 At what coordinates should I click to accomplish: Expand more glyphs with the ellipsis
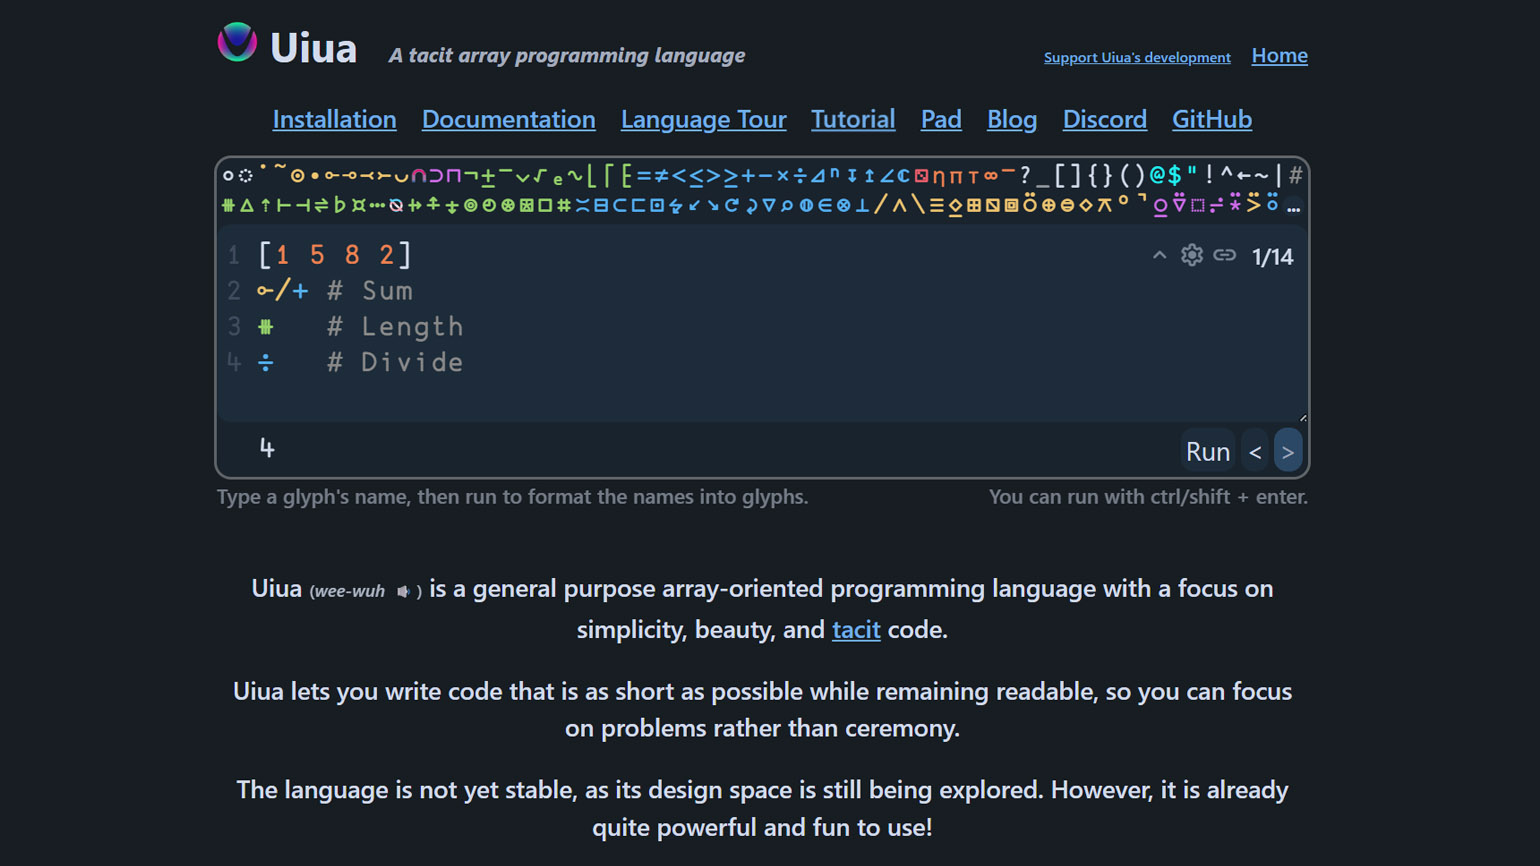pos(1293,207)
